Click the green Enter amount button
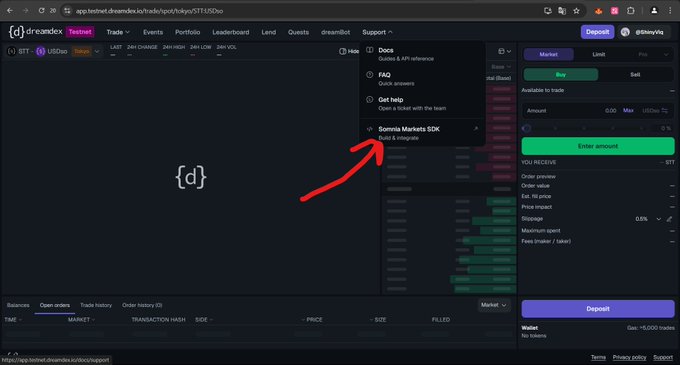This screenshot has width=680, height=365. click(598, 146)
